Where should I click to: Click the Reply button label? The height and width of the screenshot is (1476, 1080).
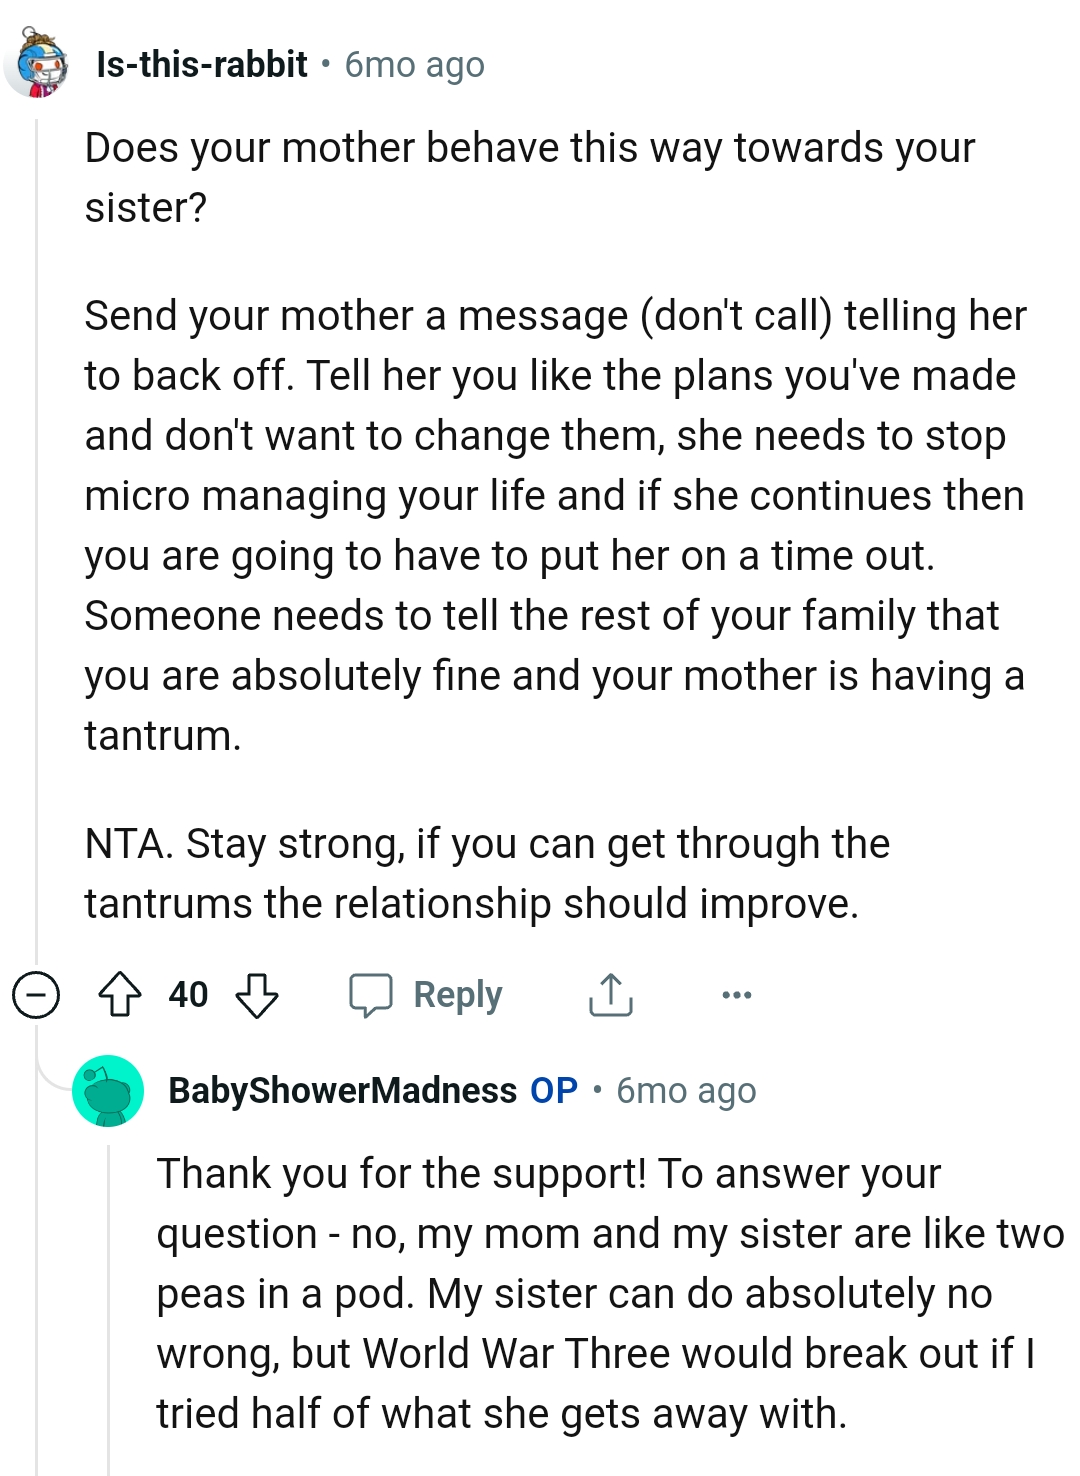pos(456,994)
